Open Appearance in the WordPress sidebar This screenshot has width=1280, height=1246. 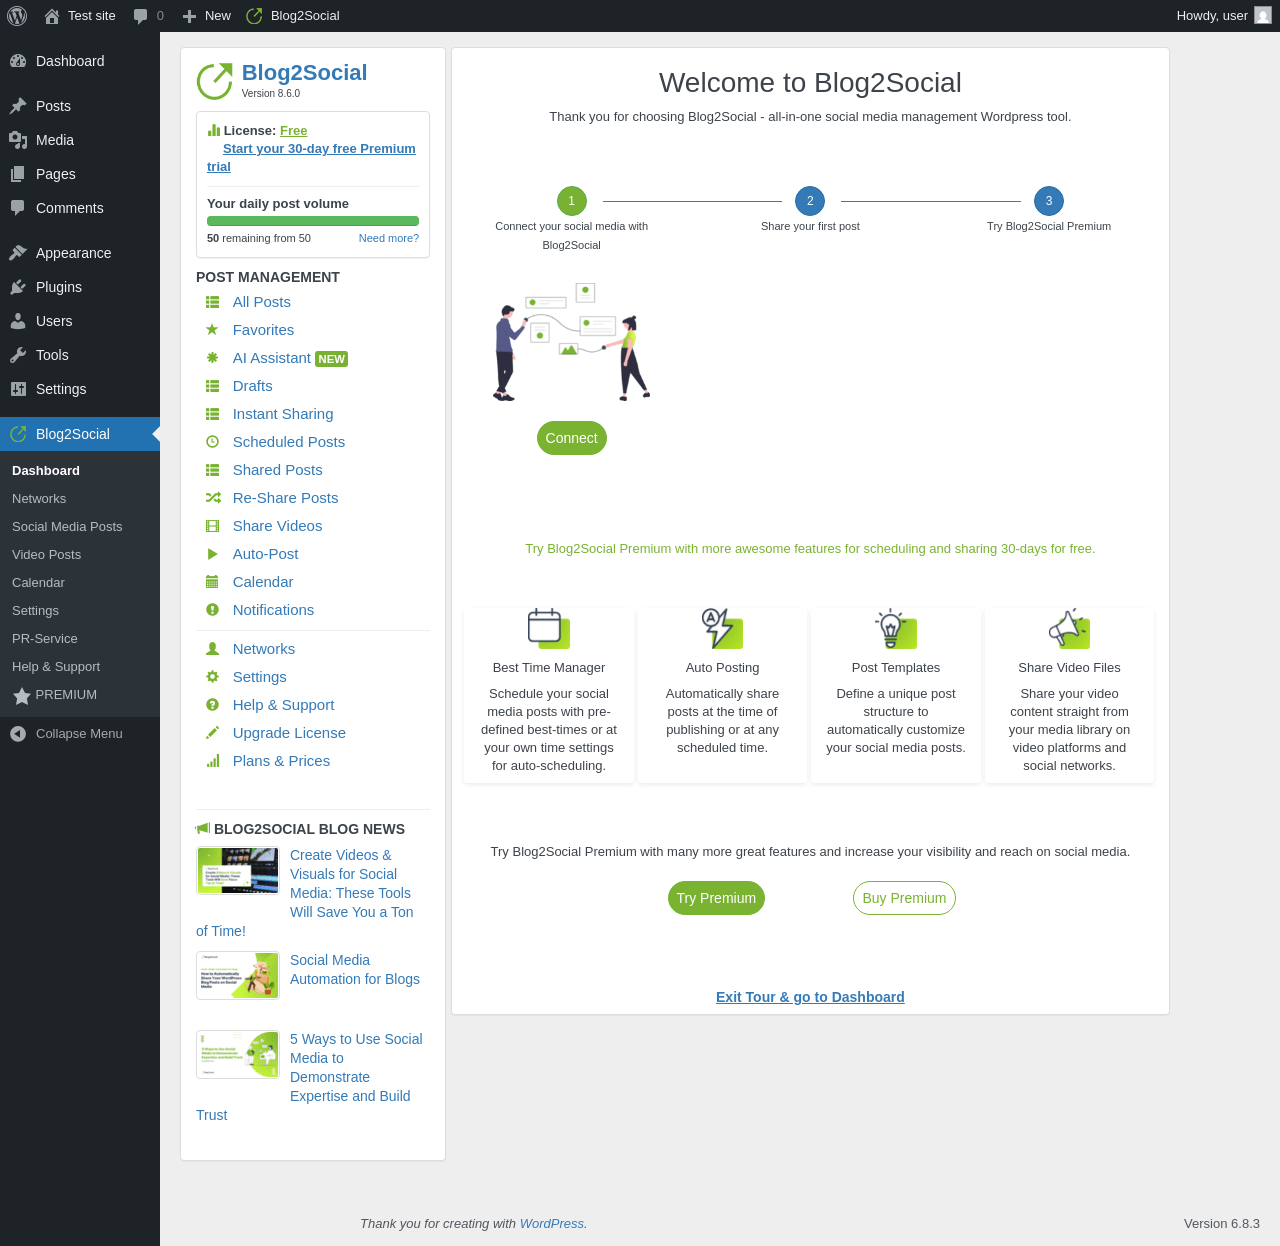pyautogui.click(x=80, y=253)
